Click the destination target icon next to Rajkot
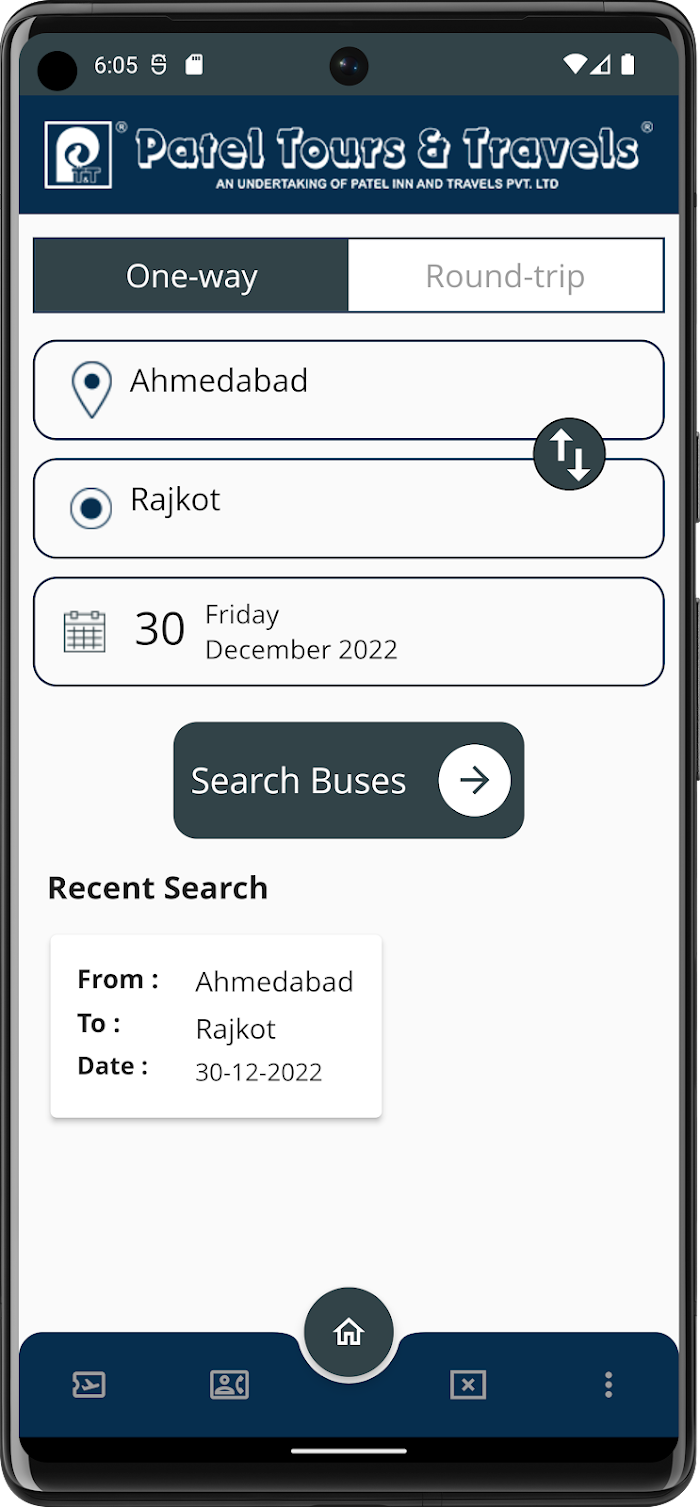Viewport: 700px width, 1507px height. (91, 508)
